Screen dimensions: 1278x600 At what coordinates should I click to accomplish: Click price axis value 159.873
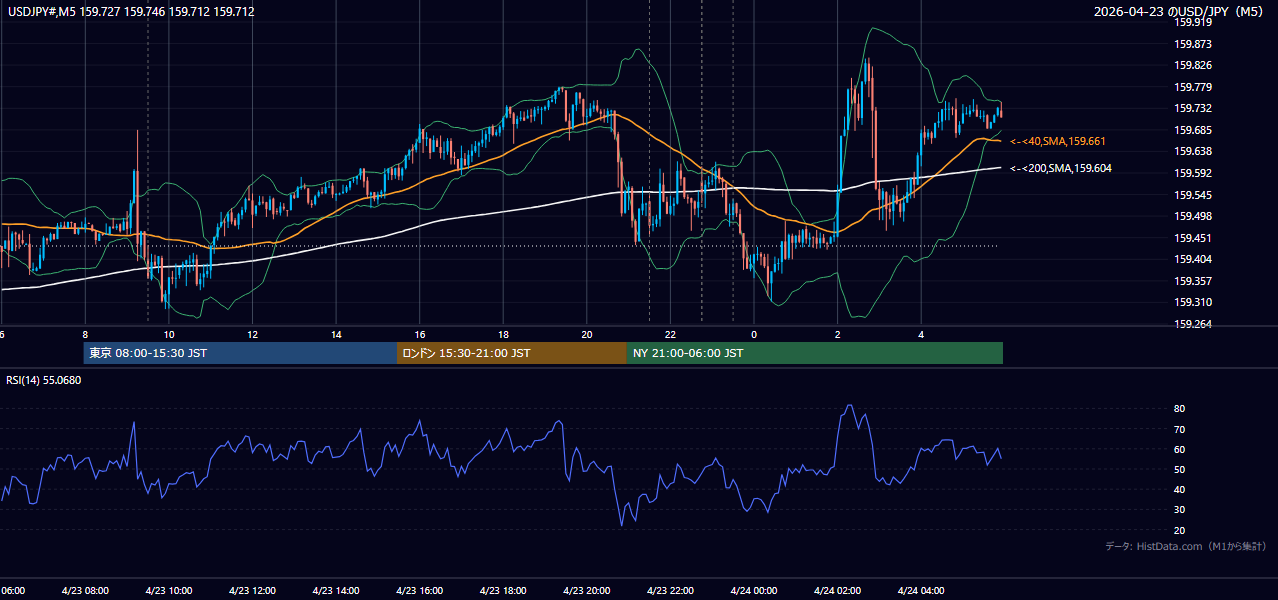[1193, 44]
